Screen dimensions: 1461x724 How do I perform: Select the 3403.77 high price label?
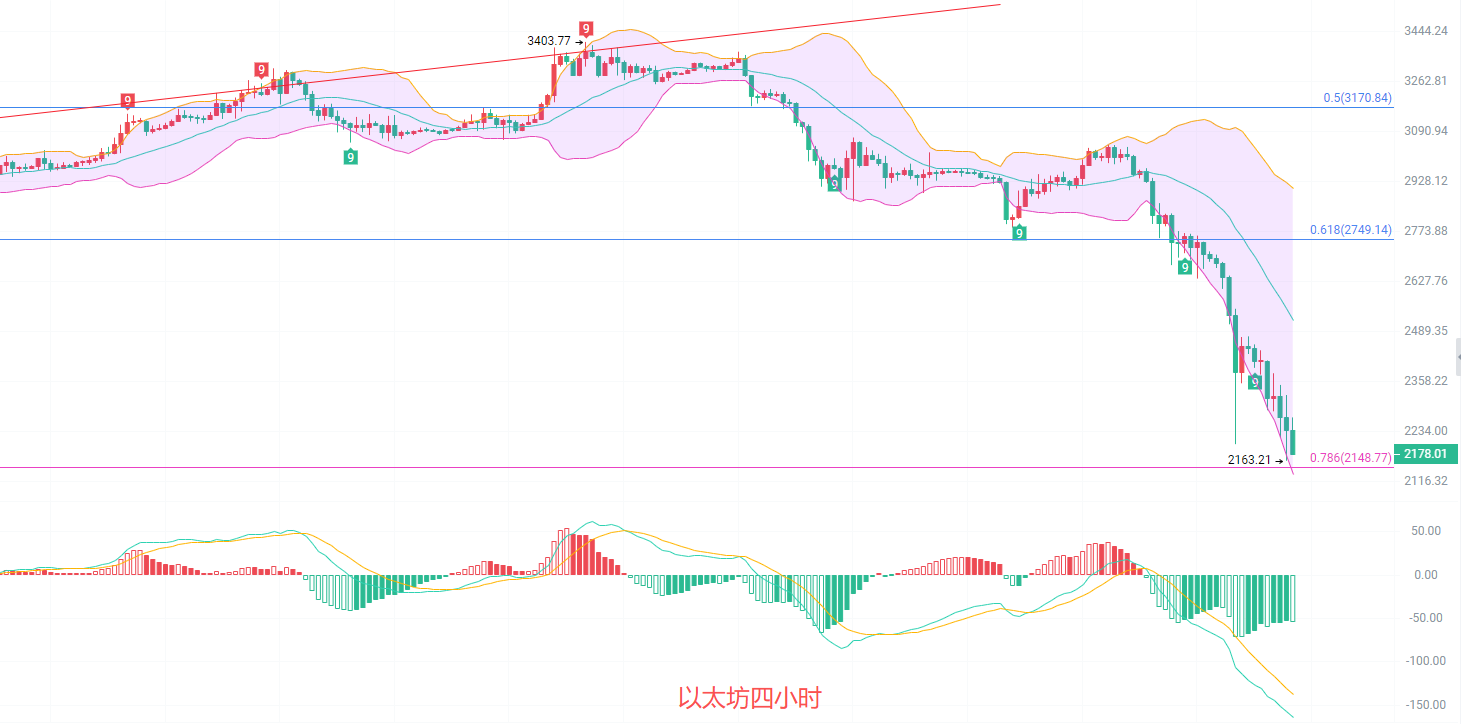pos(549,41)
